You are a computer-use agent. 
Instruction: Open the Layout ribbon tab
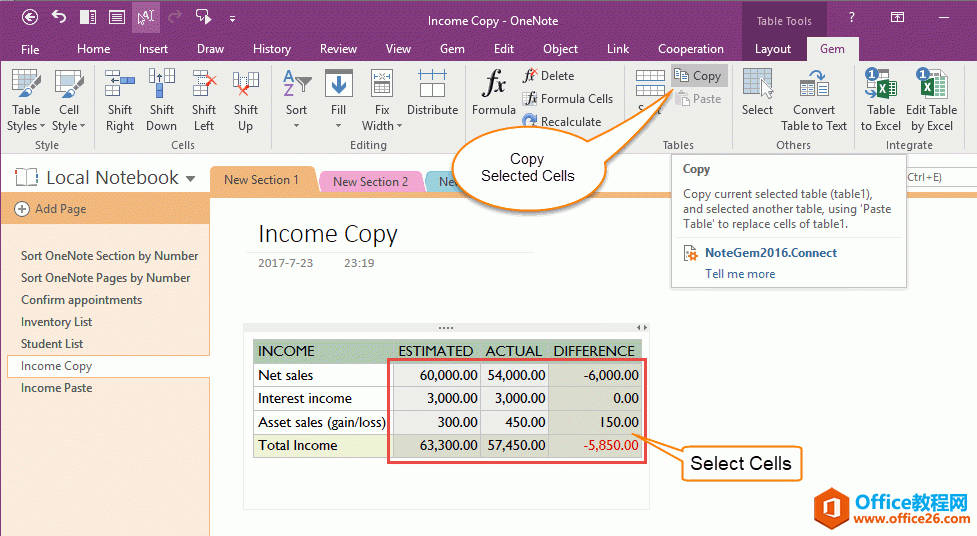coord(773,49)
